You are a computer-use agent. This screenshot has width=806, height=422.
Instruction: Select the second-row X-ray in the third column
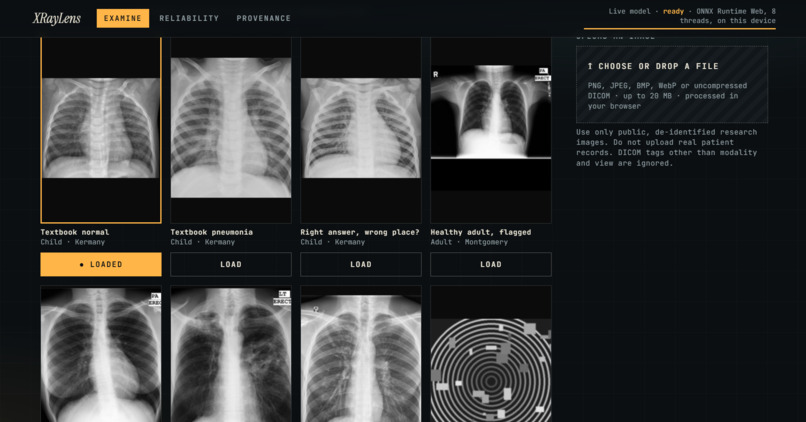(x=361, y=354)
